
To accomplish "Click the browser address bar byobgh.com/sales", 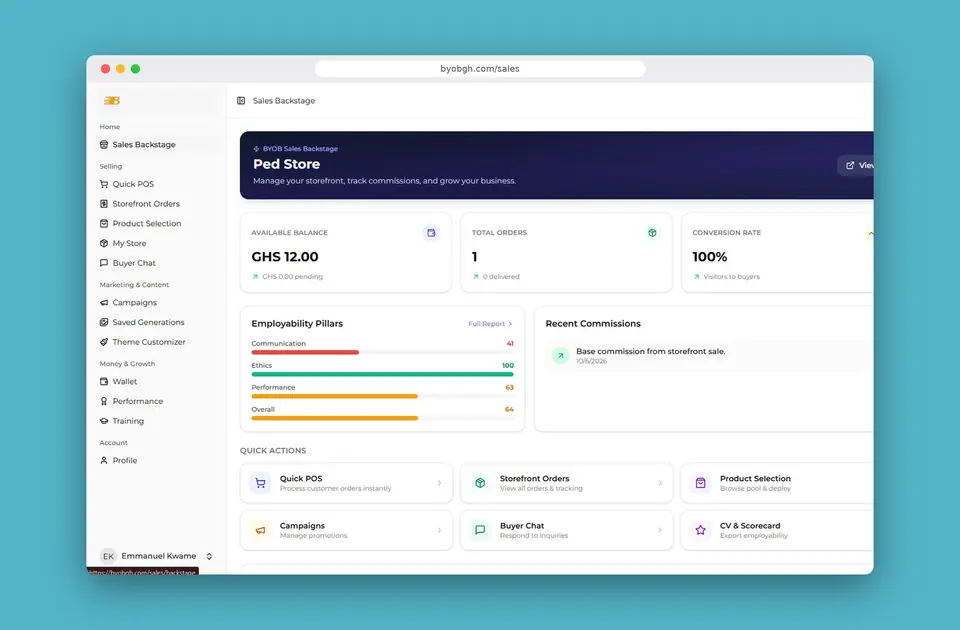I will (x=480, y=69).
